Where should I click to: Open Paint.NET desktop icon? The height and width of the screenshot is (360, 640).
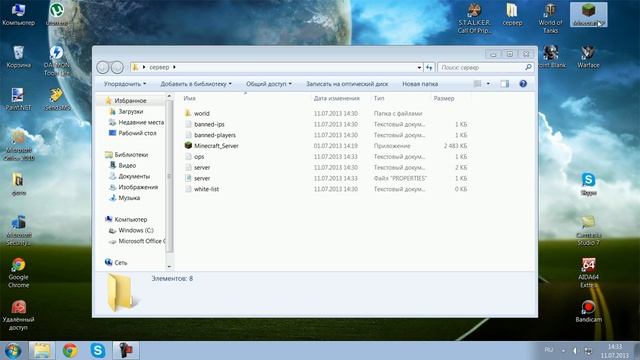18,100
